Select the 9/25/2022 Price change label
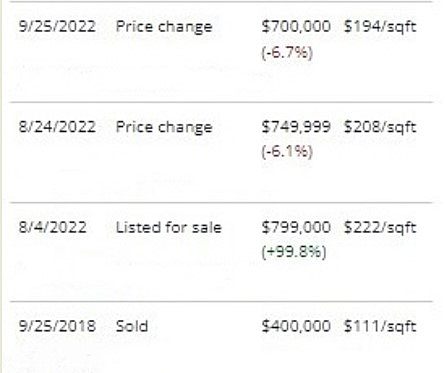The height and width of the screenshot is (373, 446). pos(164,27)
